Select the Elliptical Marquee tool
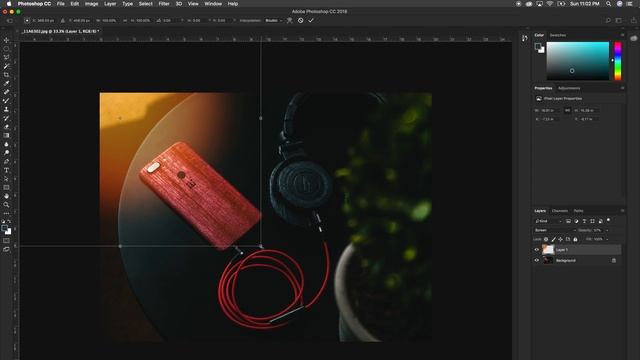Image resolution: width=640 pixels, height=360 pixels. 6,49
